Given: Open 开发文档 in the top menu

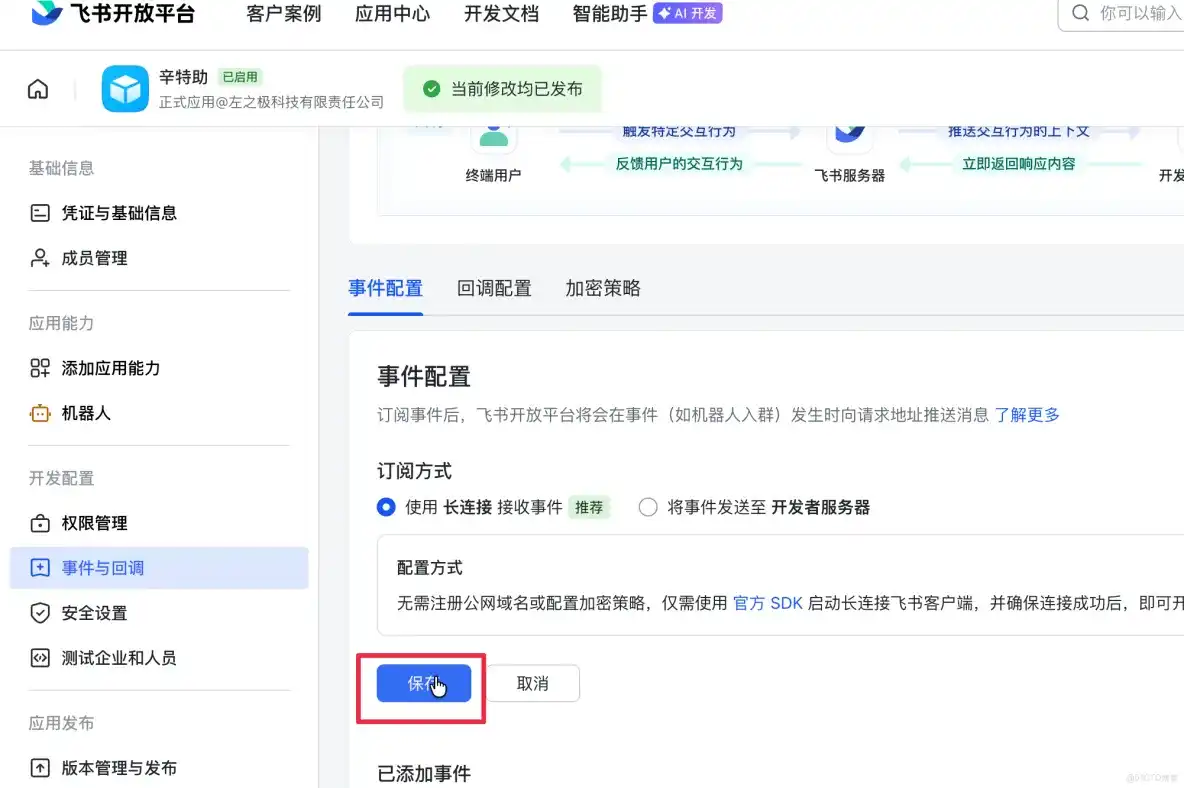Looking at the screenshot, I should click(500, 14).
